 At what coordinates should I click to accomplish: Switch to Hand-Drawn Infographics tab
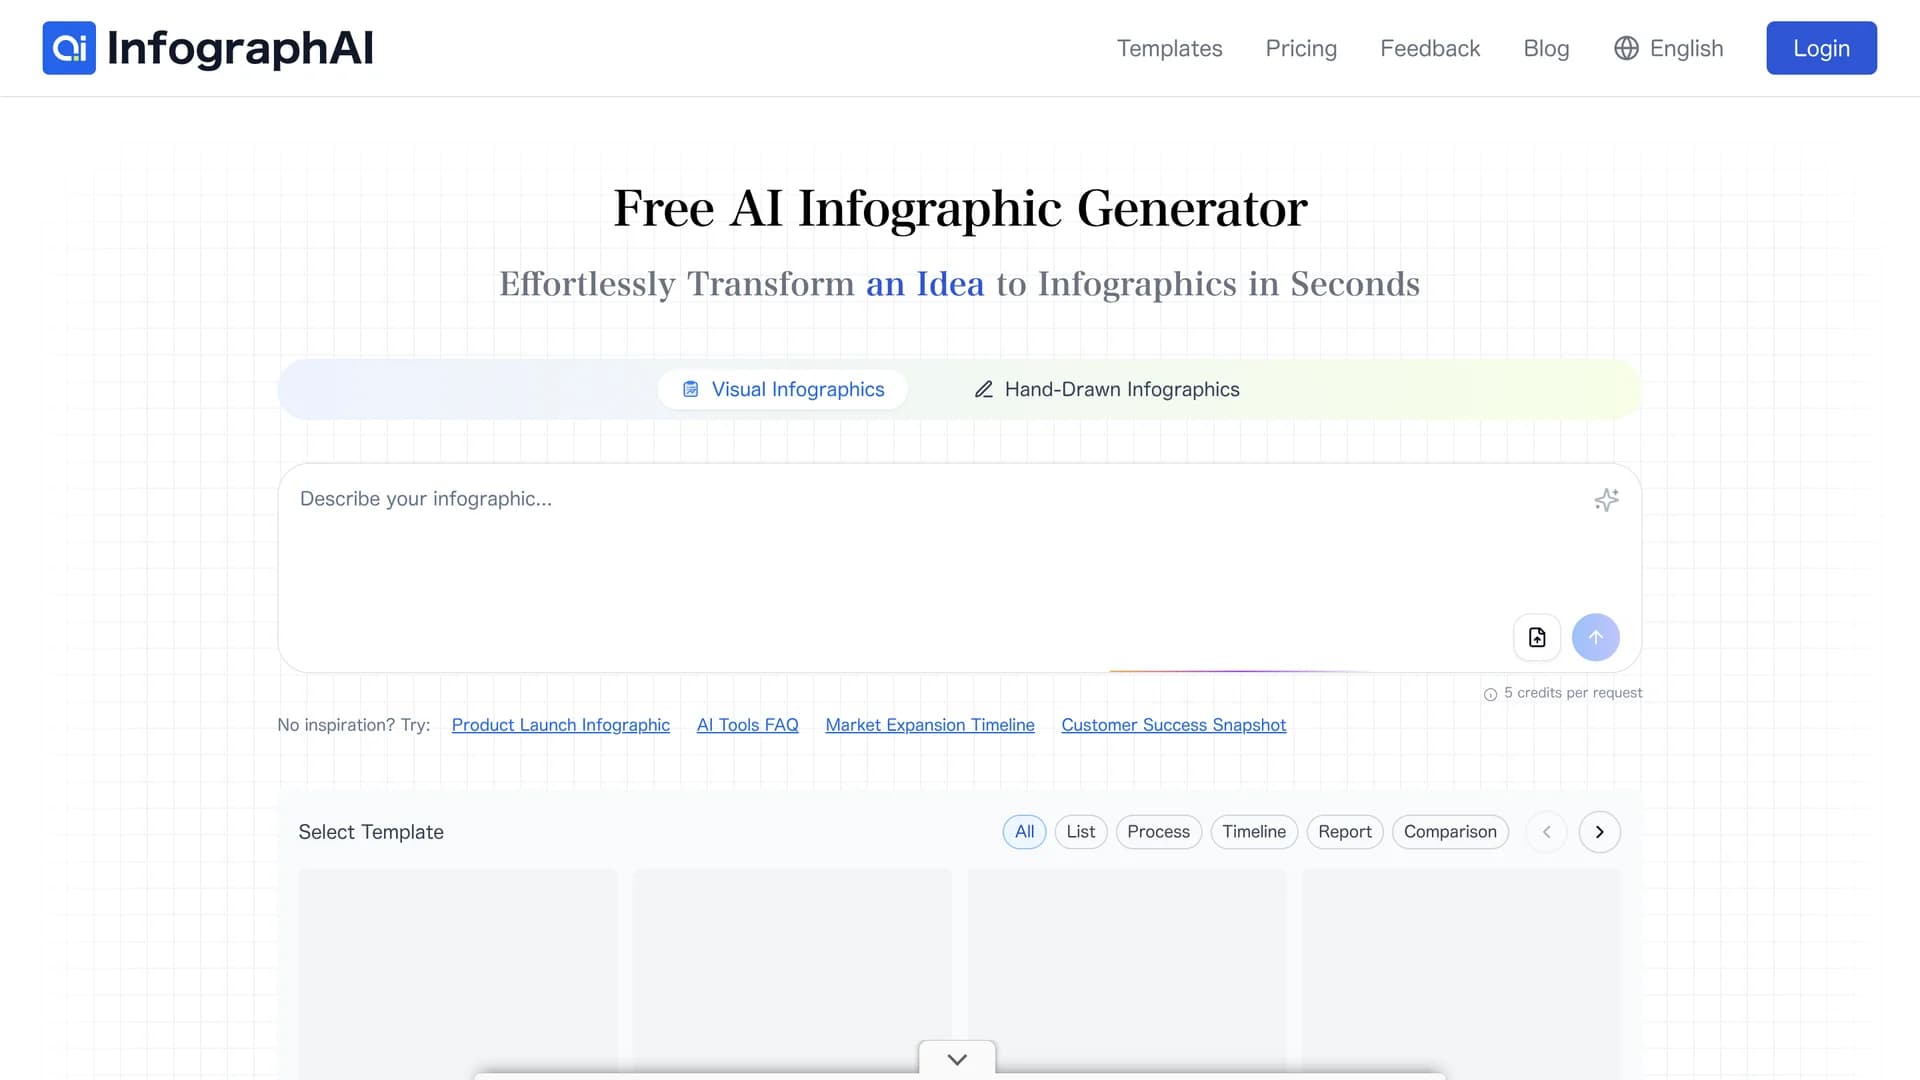pos(1107,389)
